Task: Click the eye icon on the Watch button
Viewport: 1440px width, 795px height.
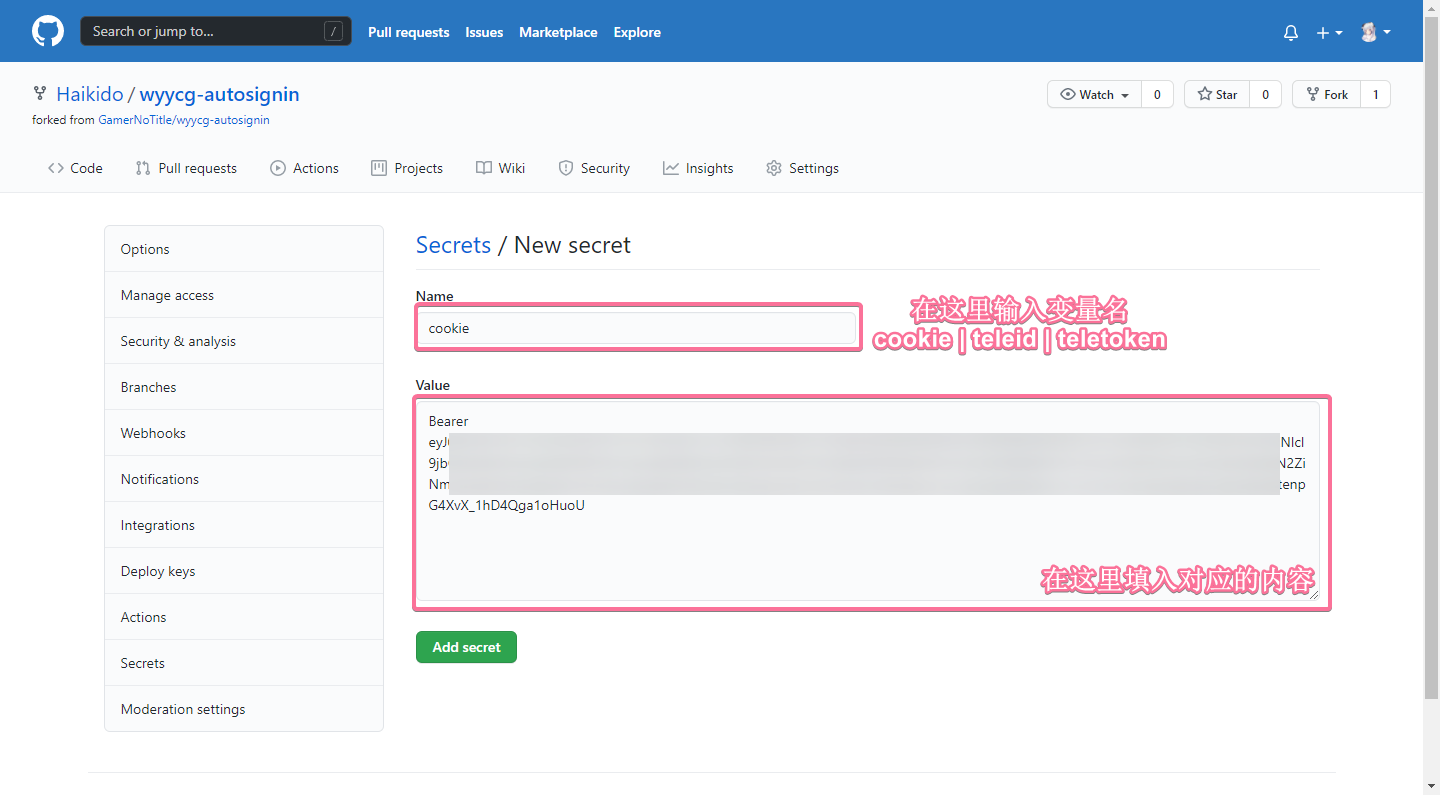Action: (x=1070, y=94)
